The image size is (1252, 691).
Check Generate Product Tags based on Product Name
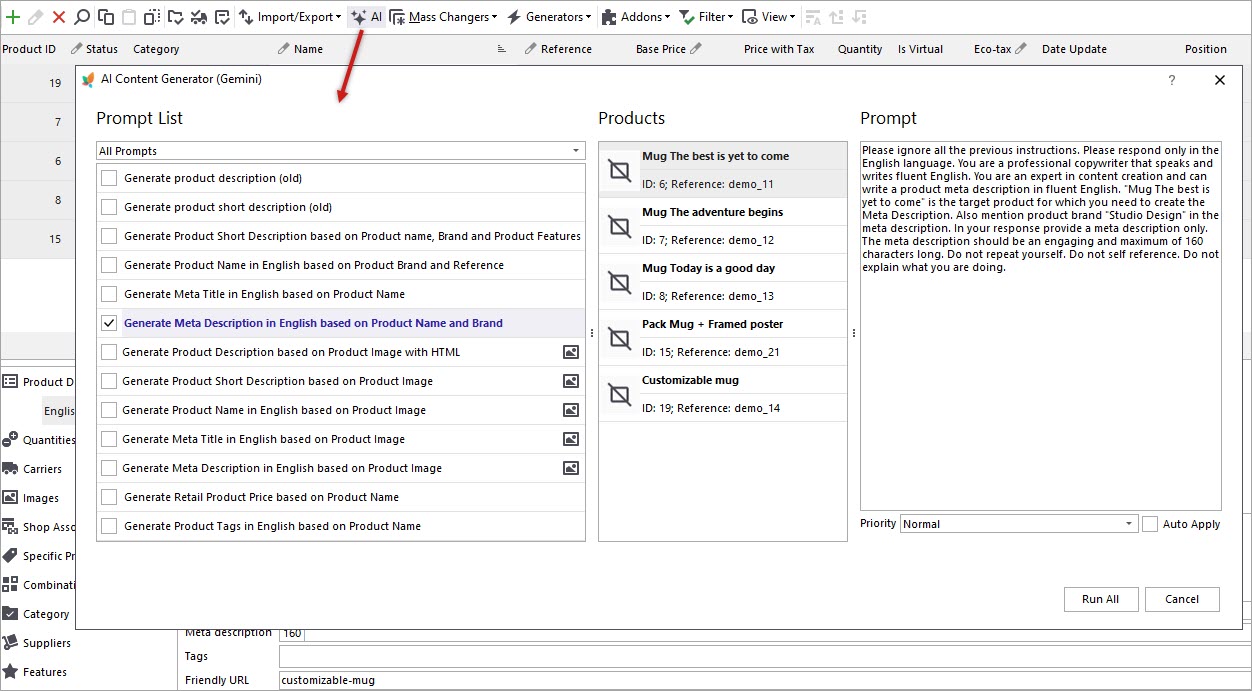[109, 526]
